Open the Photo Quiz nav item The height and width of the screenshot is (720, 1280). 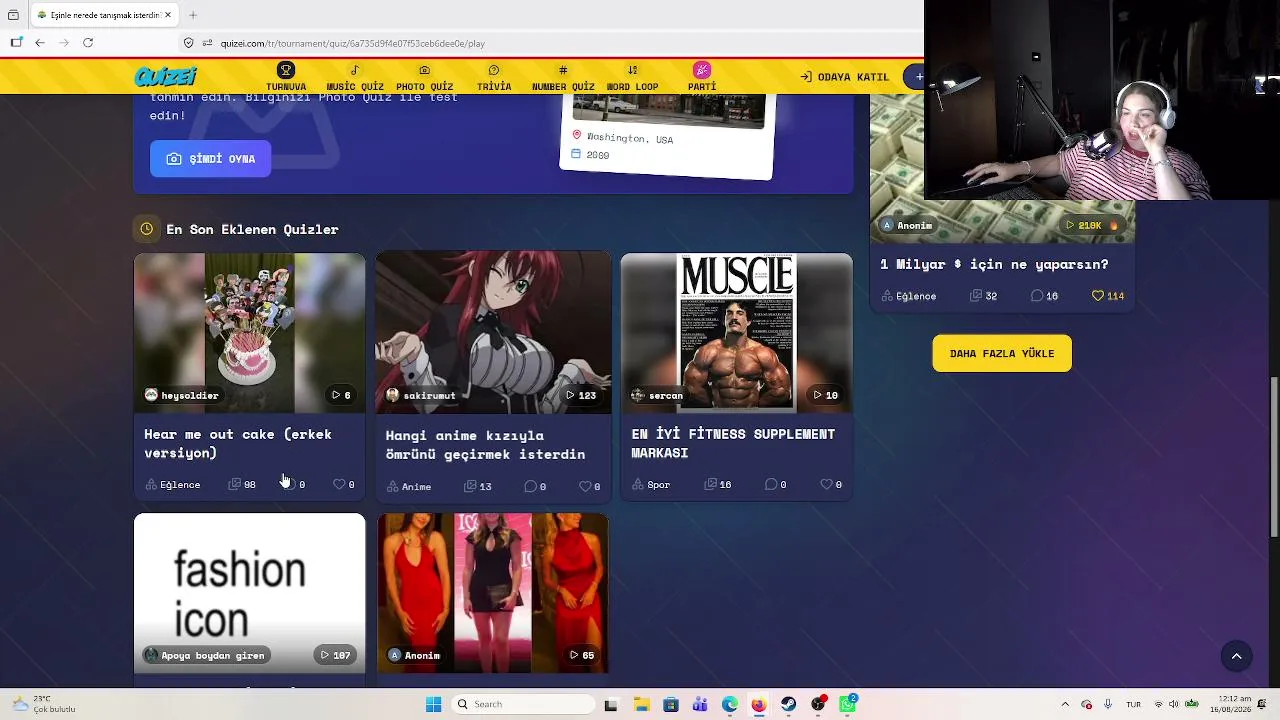tap(424, 77)
